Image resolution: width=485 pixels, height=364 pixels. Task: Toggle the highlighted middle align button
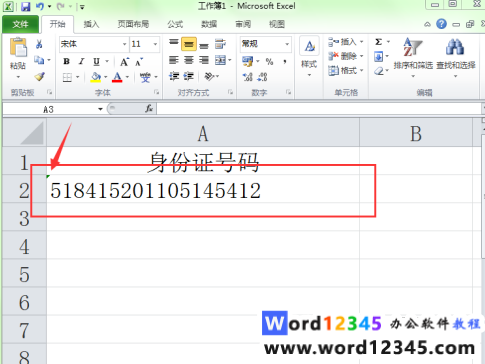click(x=189, y=44)
